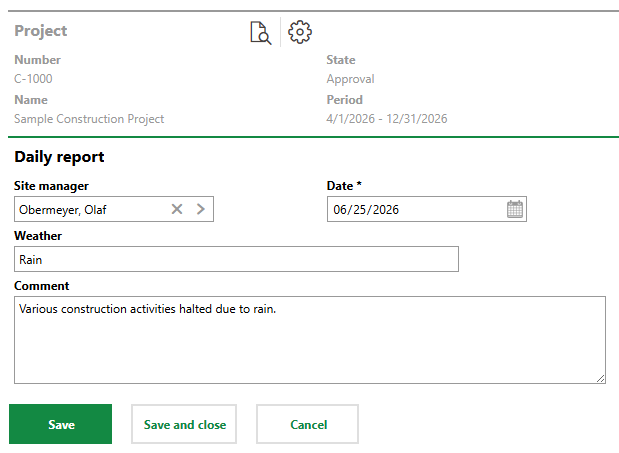Click the State label
The width and height of the screenshot is (619, 453).
click(x=341, y=60)
